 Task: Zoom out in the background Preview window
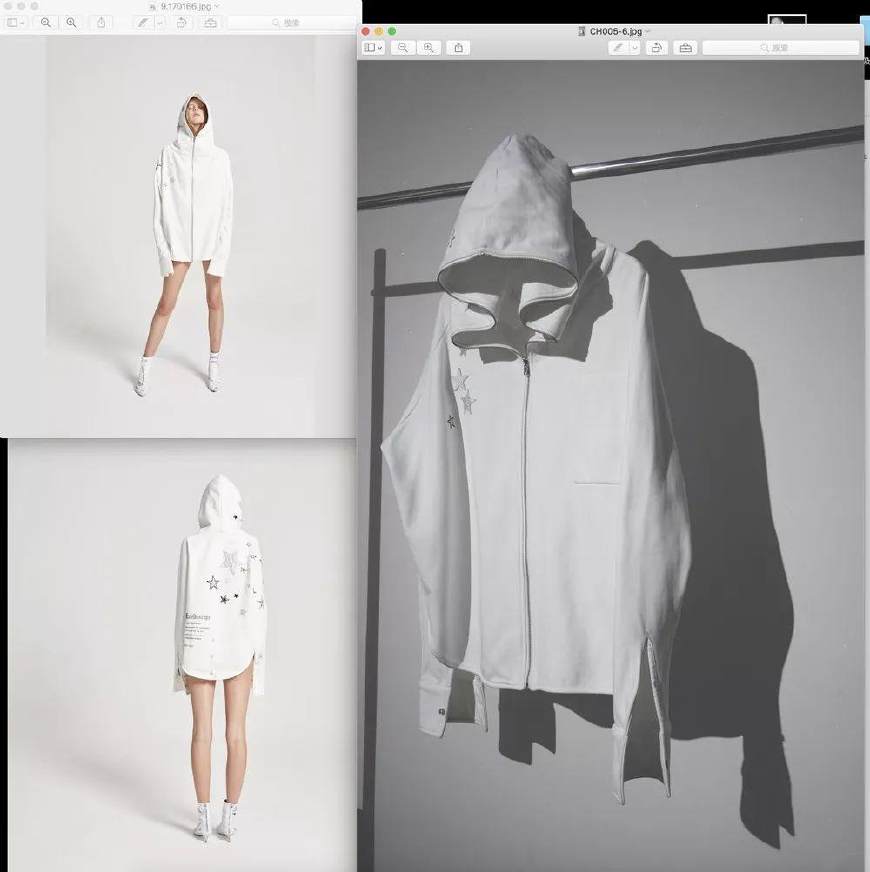(x=46, y=22)
